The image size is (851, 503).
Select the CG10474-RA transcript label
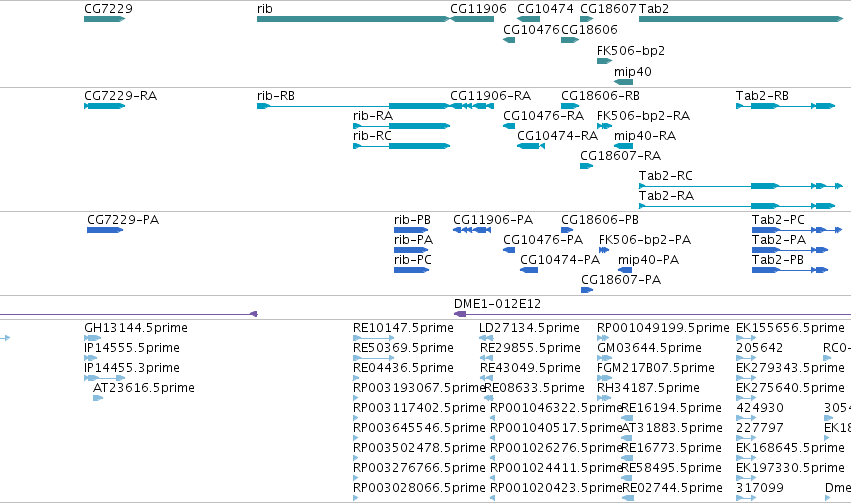(x=557, y=136)
